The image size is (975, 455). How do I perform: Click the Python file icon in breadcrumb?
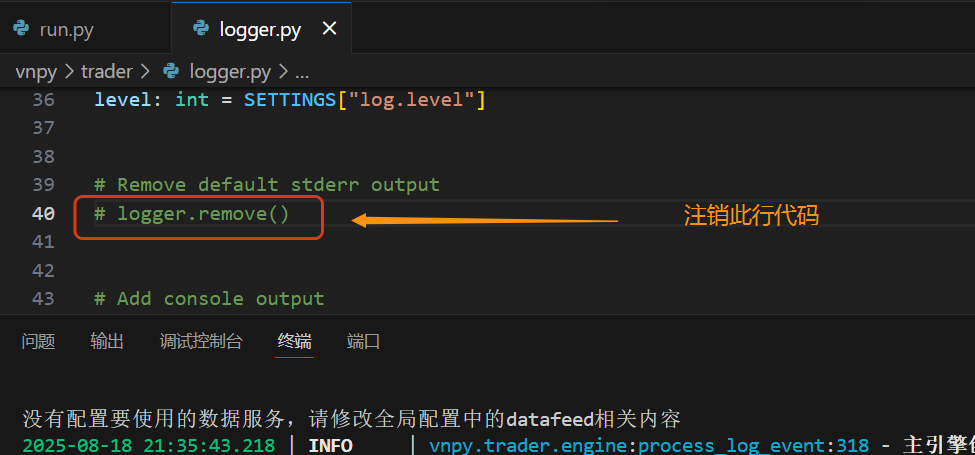click(171, 72)
